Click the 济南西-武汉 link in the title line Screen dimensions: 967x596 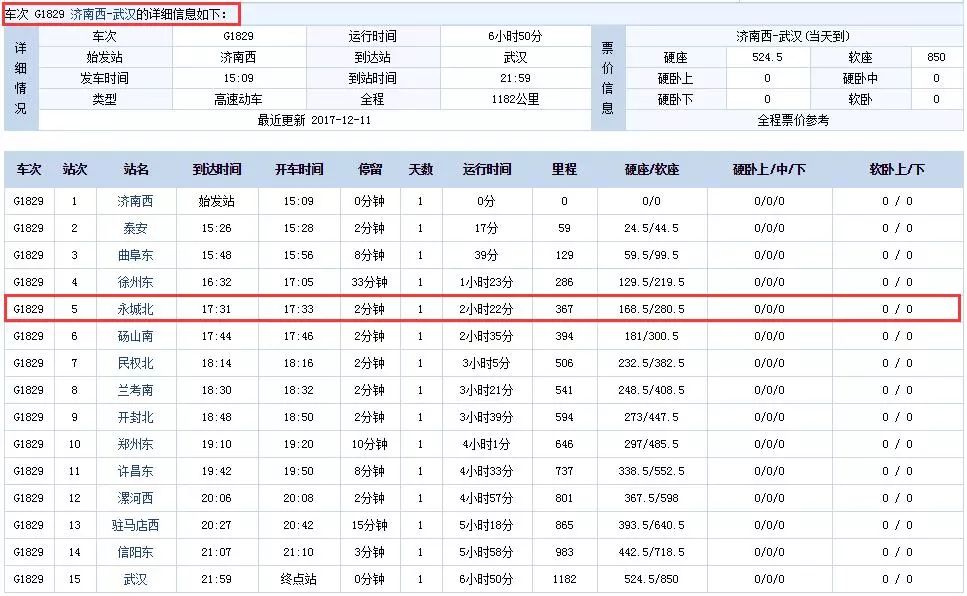(x=103, y=14)
